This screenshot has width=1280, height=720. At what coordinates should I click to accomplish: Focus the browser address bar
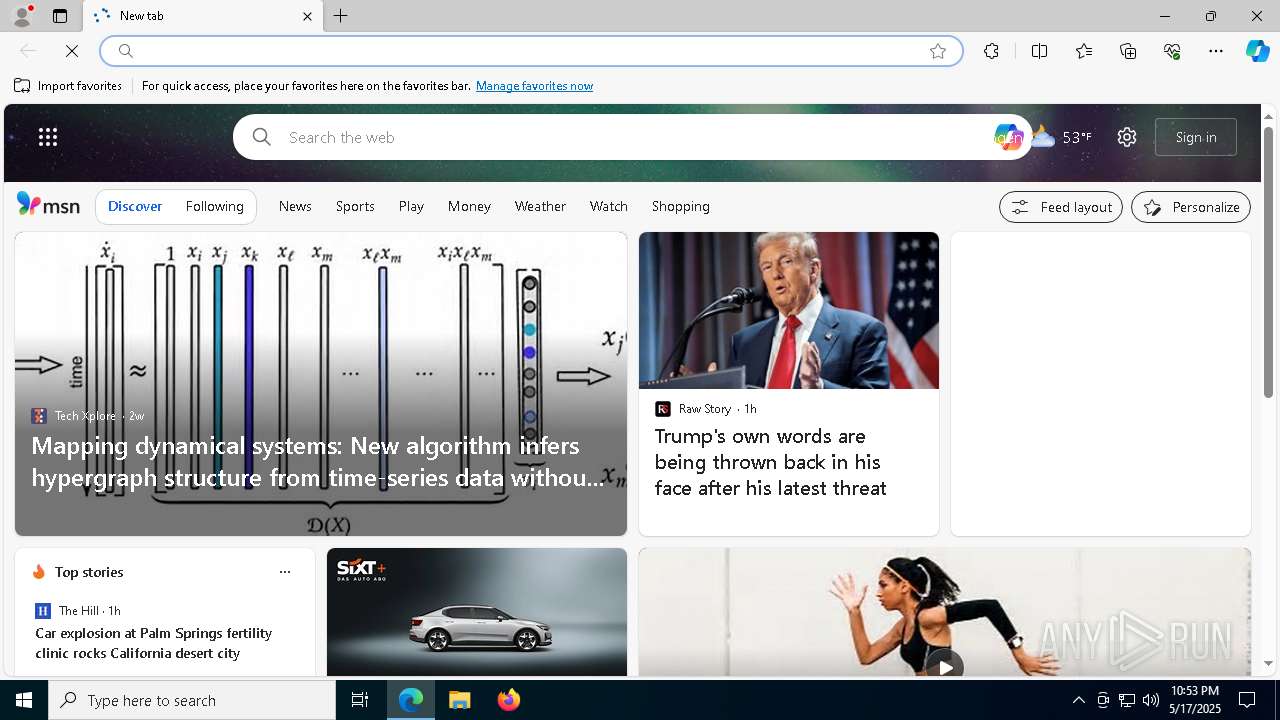click(x=530, y=51)
